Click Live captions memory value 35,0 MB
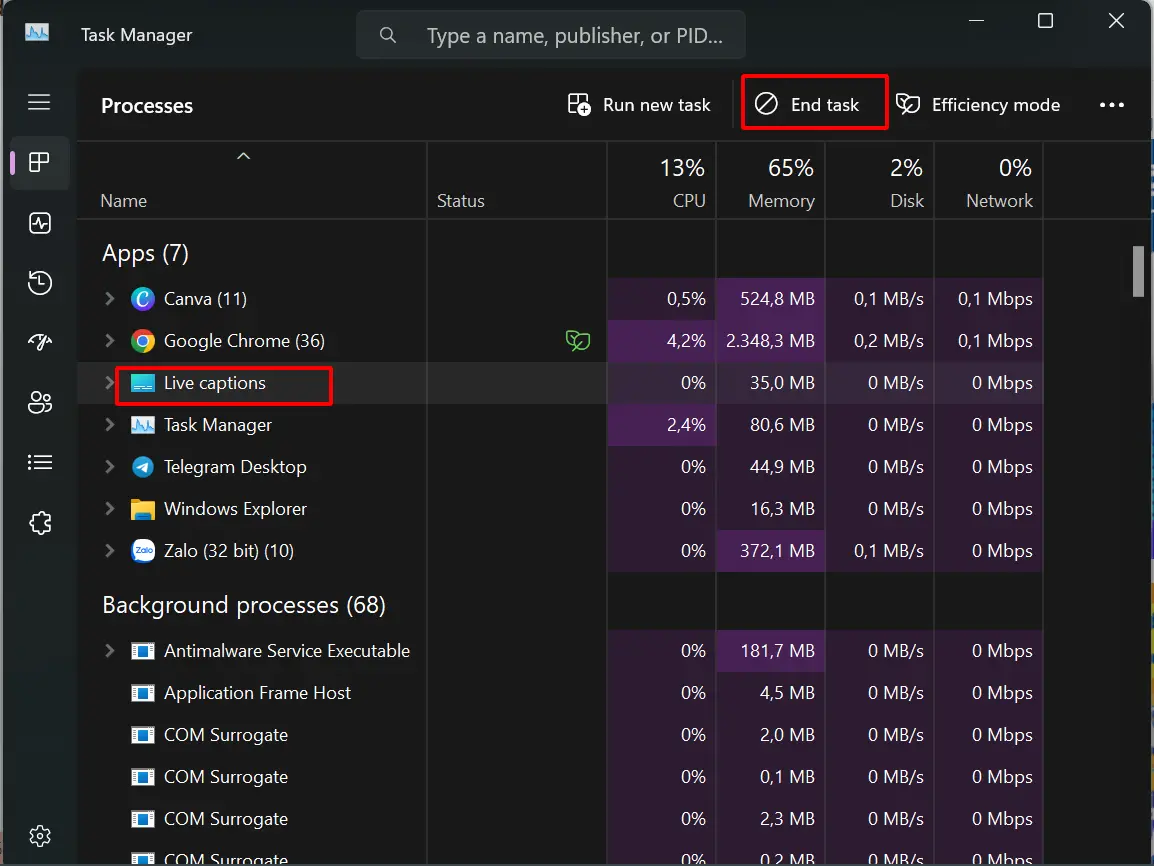Image resolution: width=1154 pixels, height=866 pixels. [782, 383]
